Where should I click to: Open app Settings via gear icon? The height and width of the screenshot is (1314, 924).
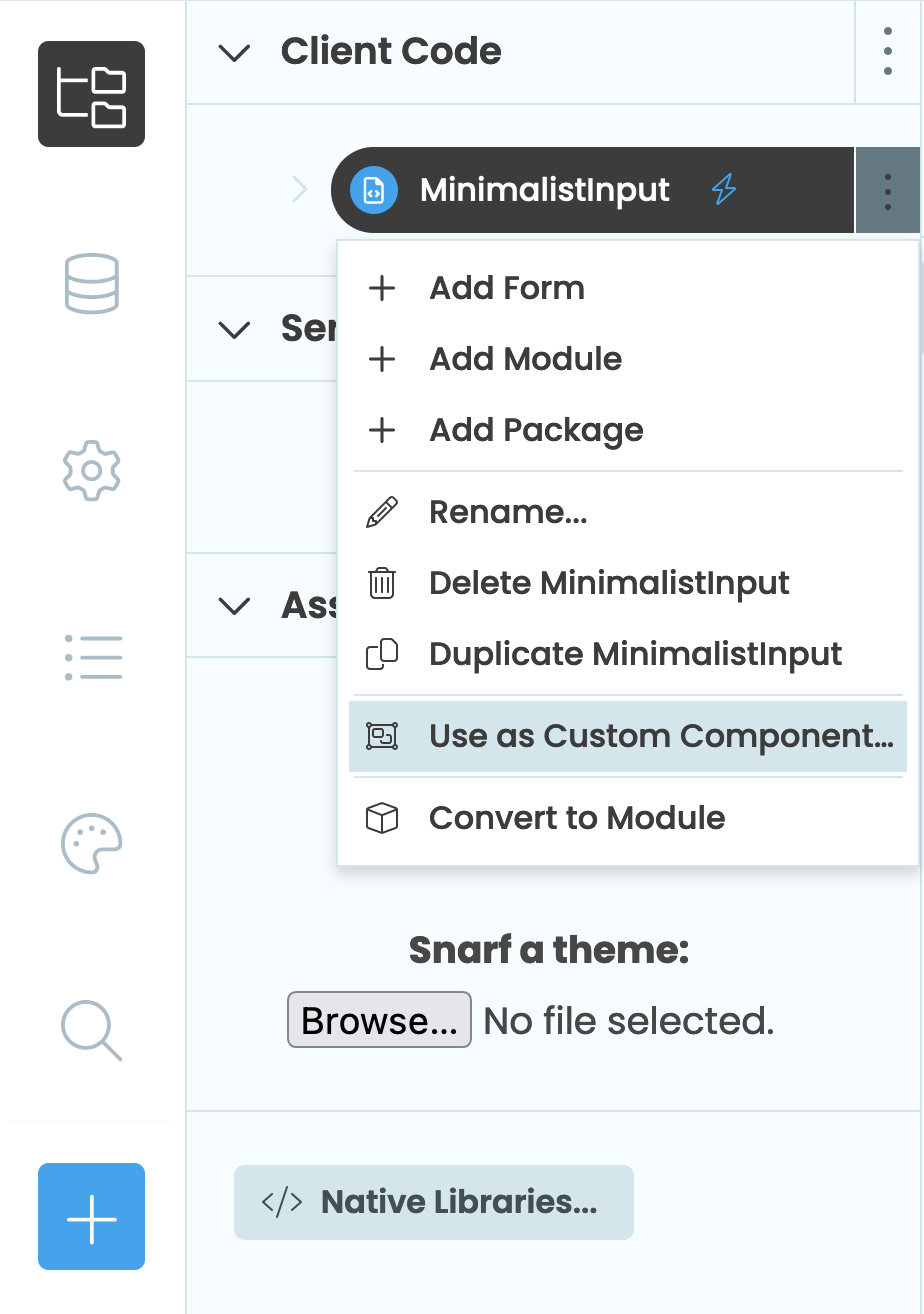click(x=91, y=470)
